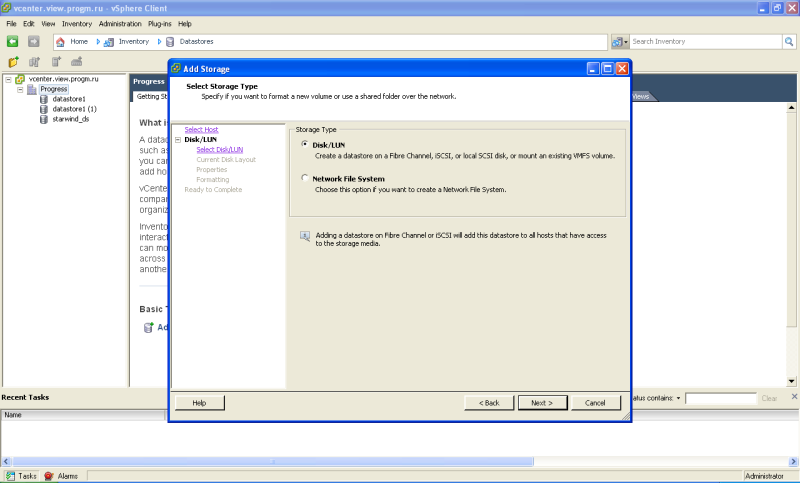Select datastore1 (1) in the inventory tree
Image resolution: width=800 pixels, height=483 pixels.
click(74, 109)
